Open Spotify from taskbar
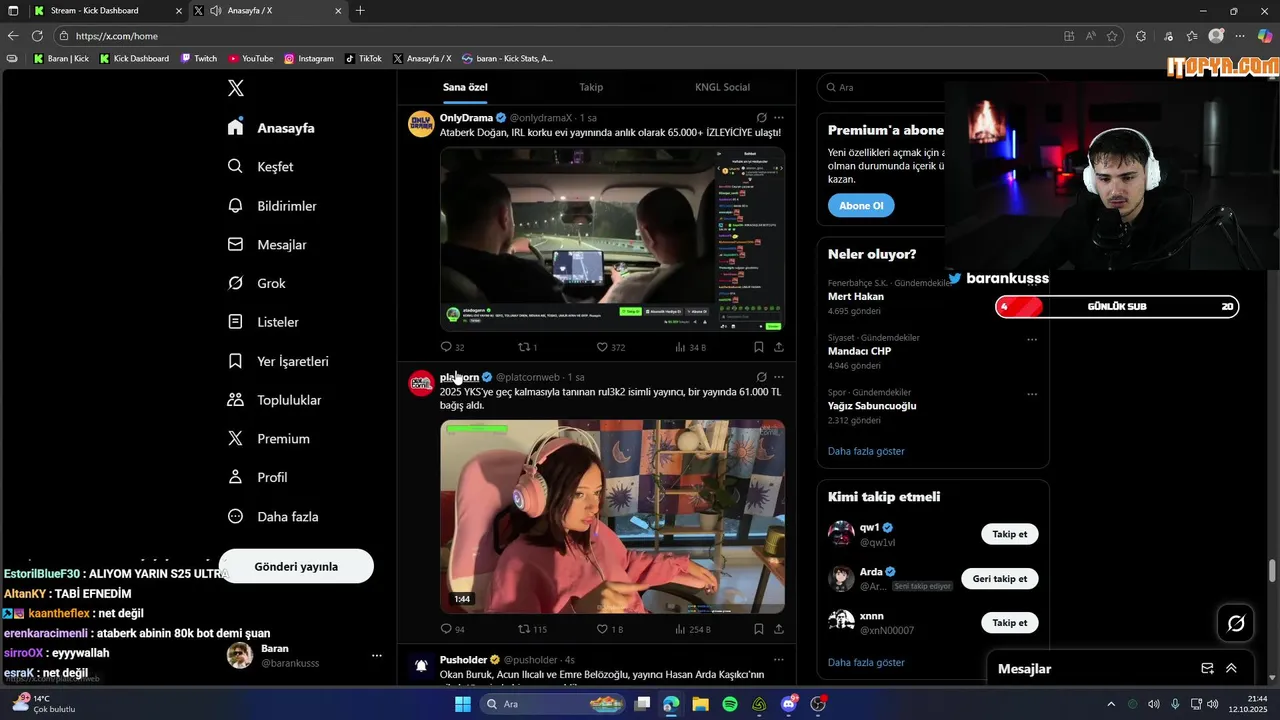The height and width of the screenshot is (720, 1280). [730, 704]
